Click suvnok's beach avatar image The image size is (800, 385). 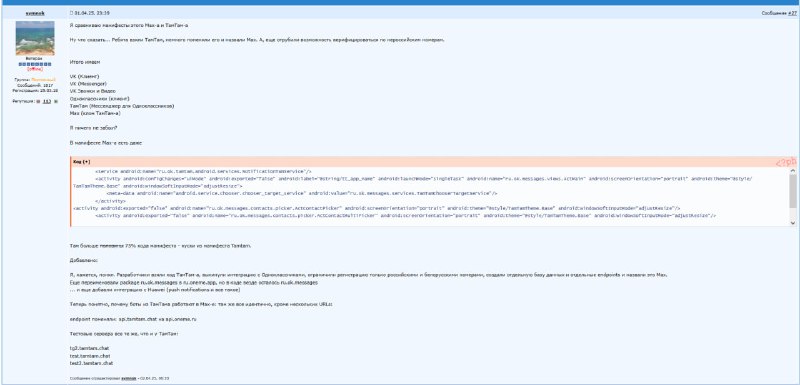point(35,38)
